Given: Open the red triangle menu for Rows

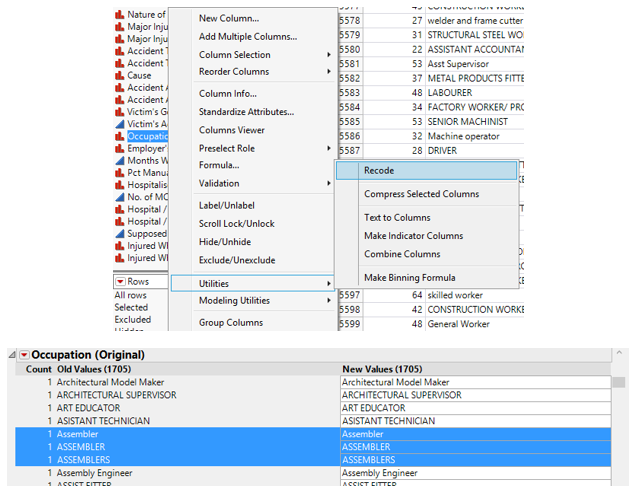Looking at the screenshot, I should [x=119, y=282].
